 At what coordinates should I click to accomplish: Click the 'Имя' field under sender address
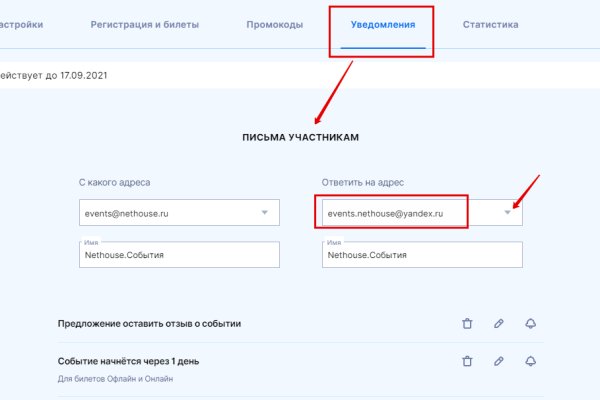[x=179, y=255]
